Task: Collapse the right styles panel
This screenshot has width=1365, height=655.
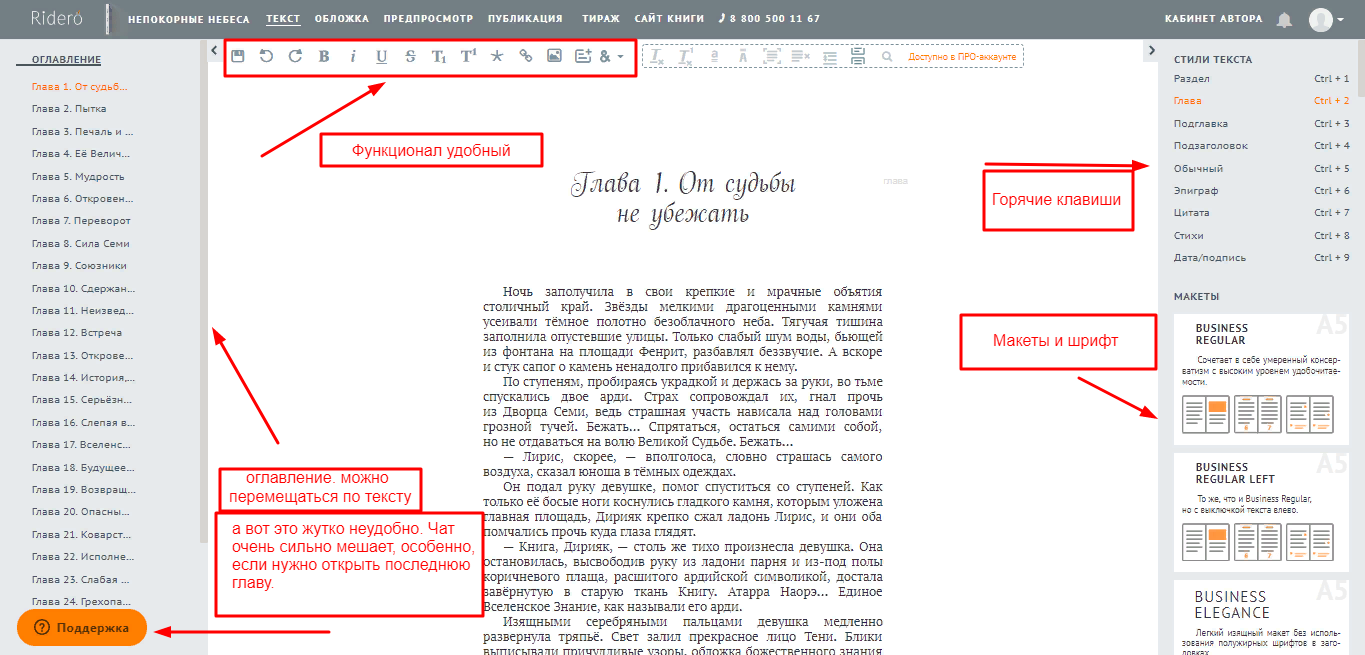Action: [x=1151, y=50]
